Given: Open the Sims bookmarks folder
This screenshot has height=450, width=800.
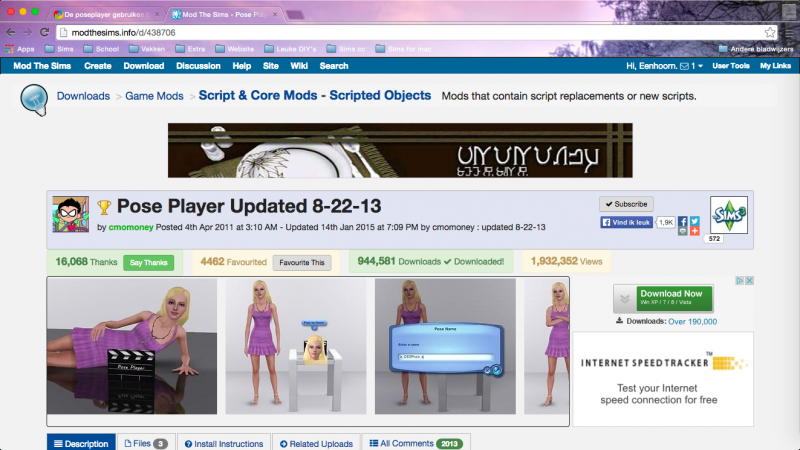Looking at the screenshot, I should click(59, 49).
